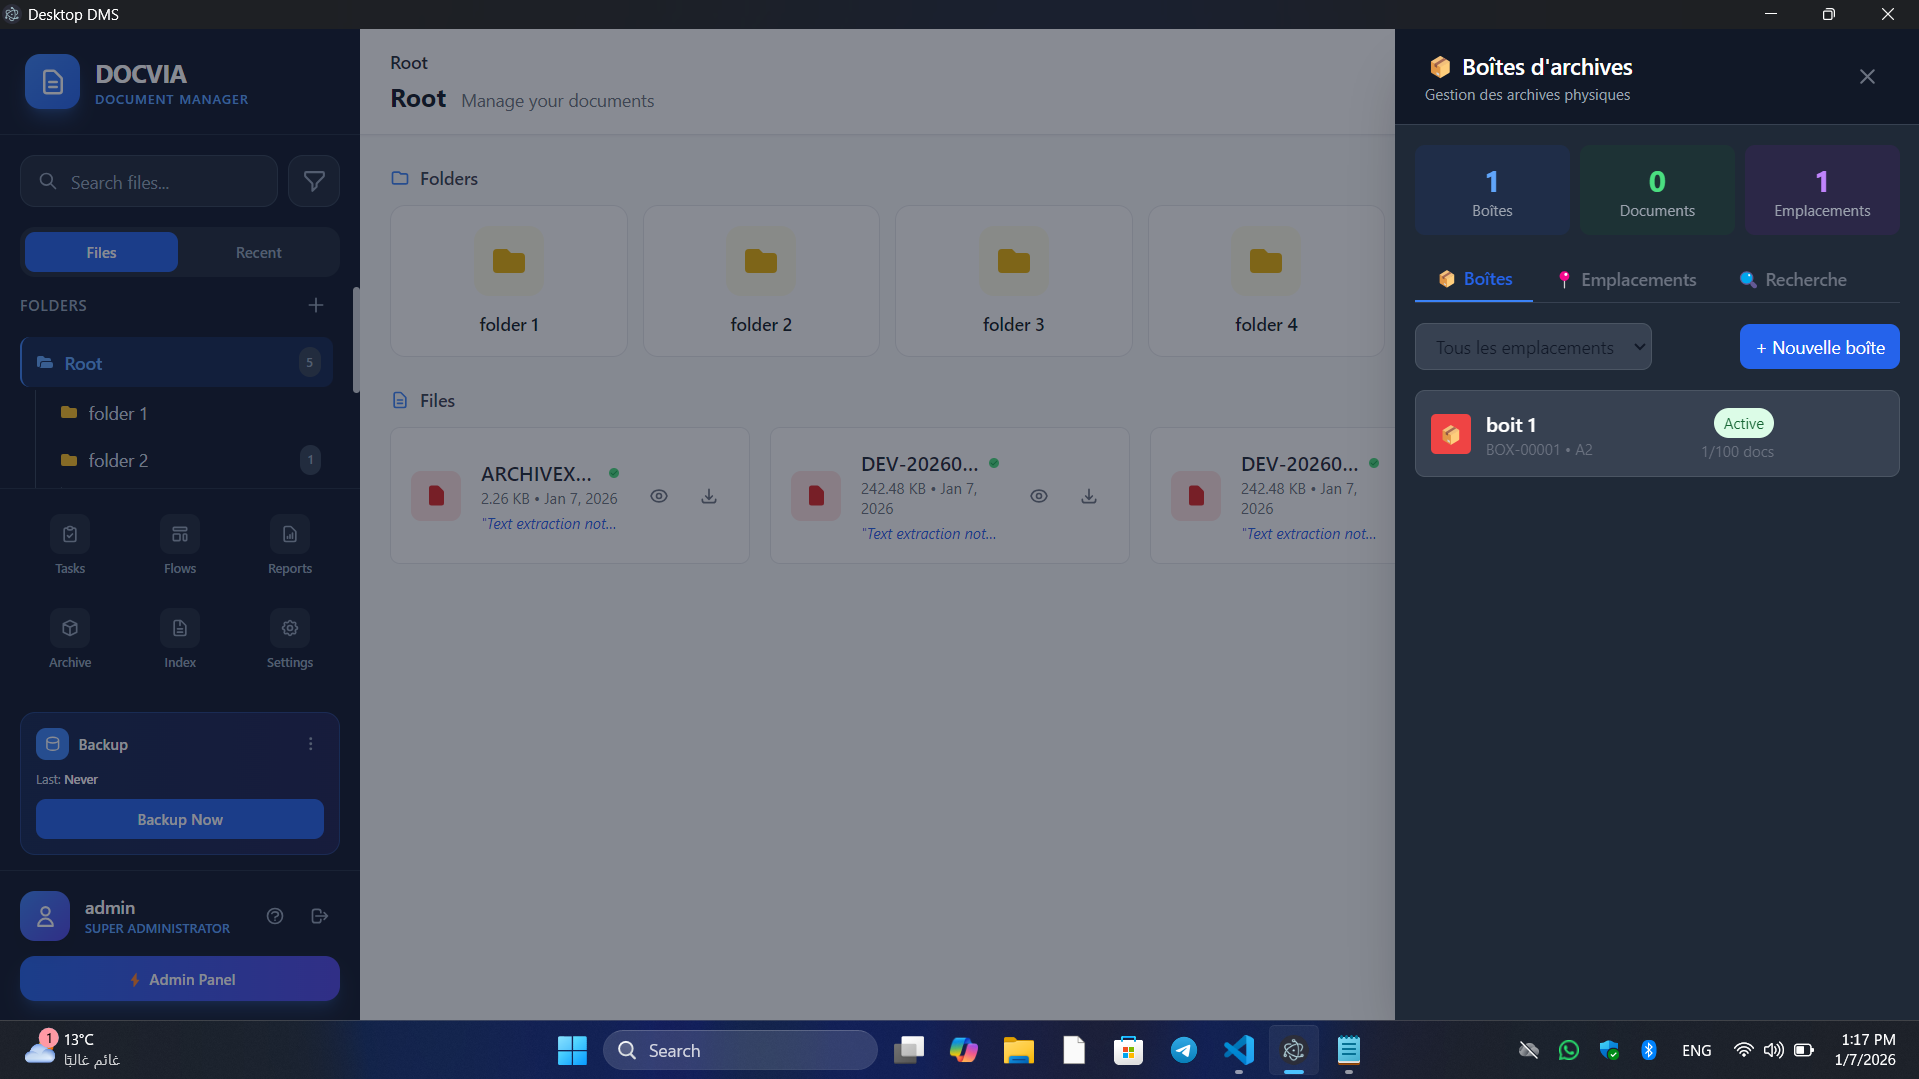Screen dimensions: 1919x1079
Task: Click the help icon beside admin
Action: point(275,916)
